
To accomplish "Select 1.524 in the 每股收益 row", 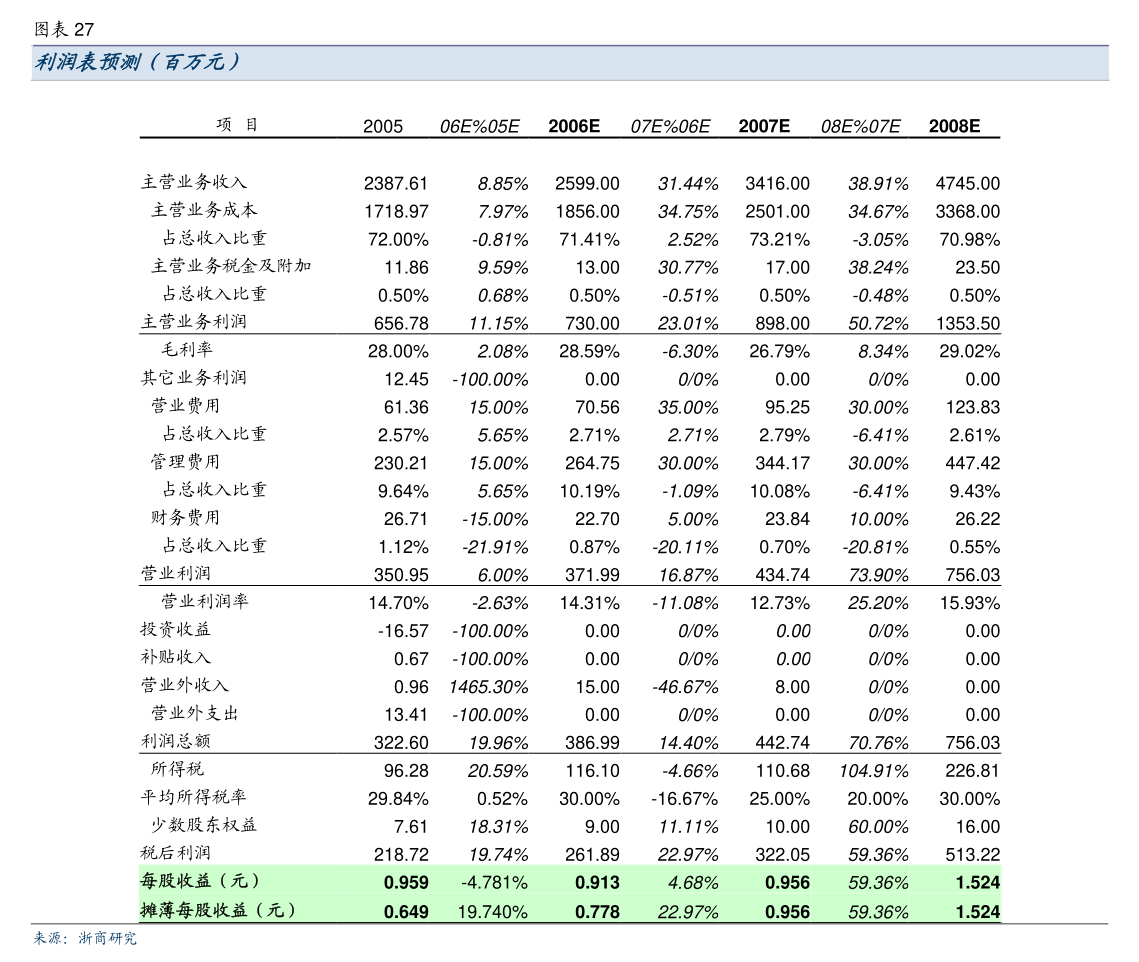I will (977, 882).
